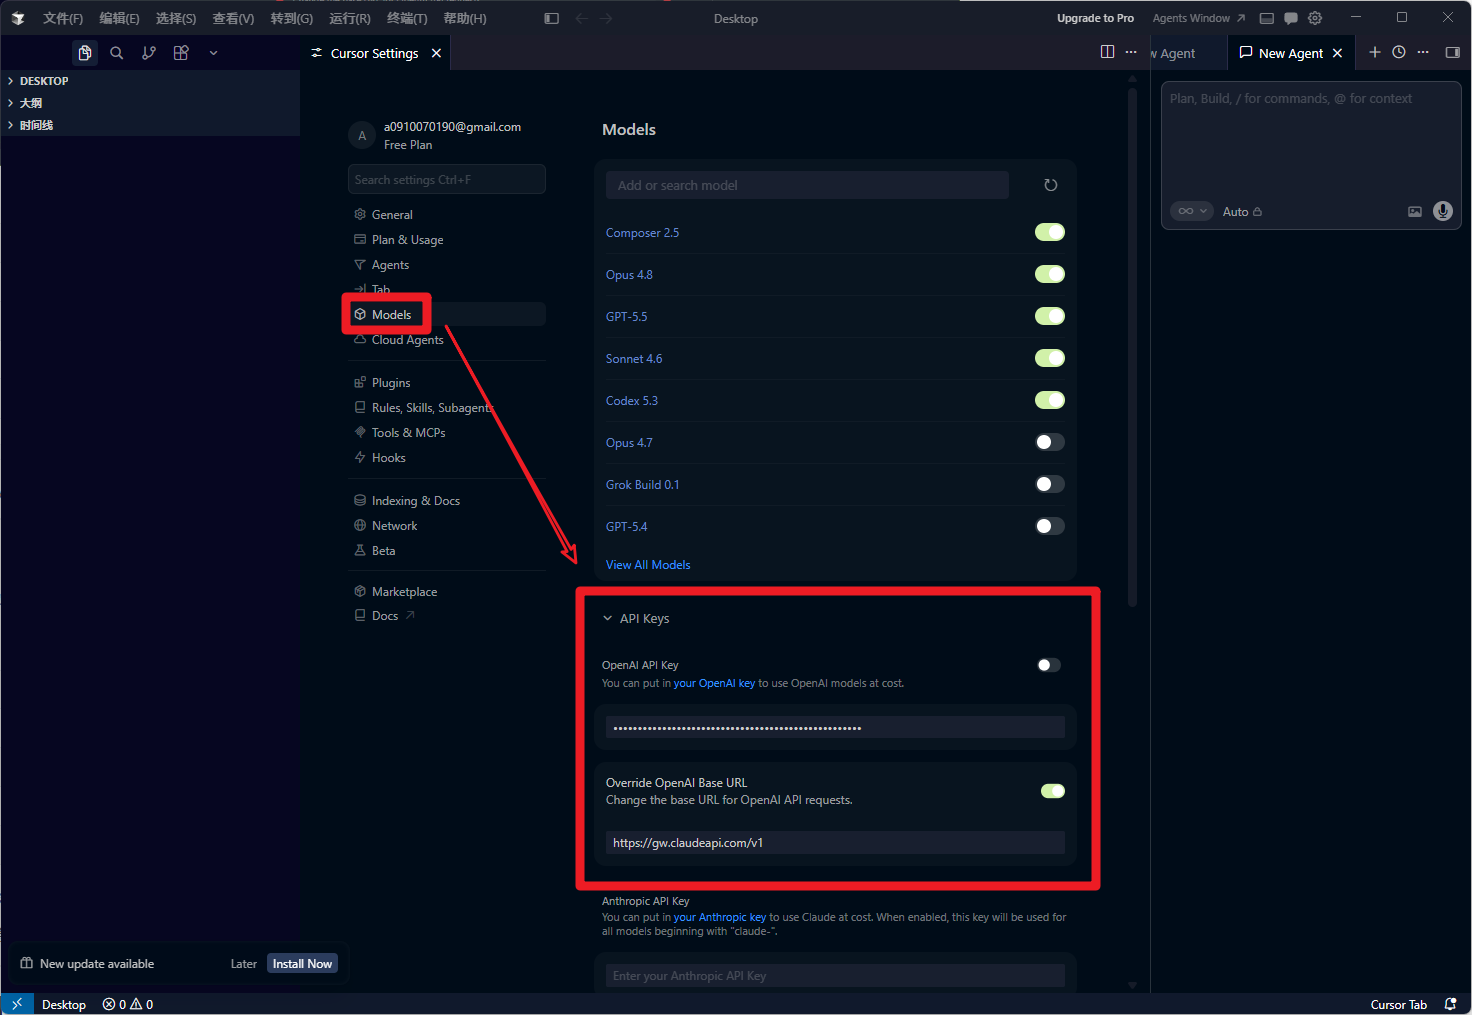This screenshot has height=1015, width=1472.
Task: Open the 帮助(H) menu
Action: [x=465, y=18]
